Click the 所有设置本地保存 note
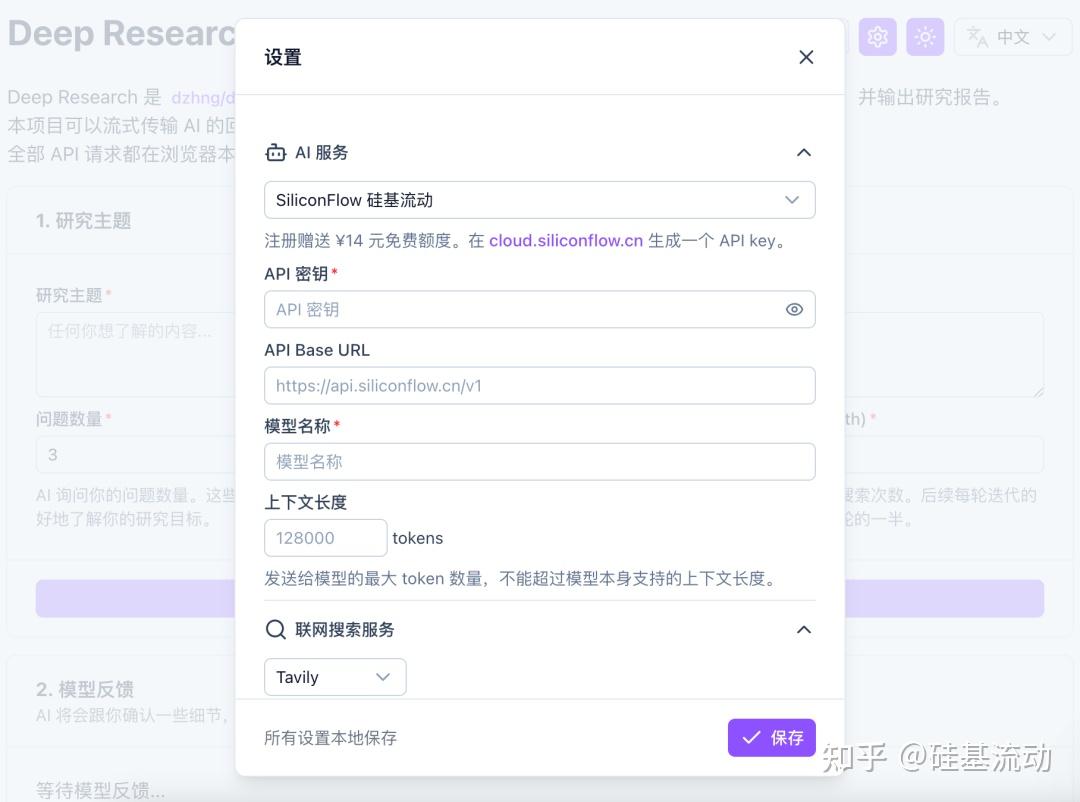Image resolution: width=1080 pixels, height=802 pixels. pyautogui.click(x=331, y=738)
